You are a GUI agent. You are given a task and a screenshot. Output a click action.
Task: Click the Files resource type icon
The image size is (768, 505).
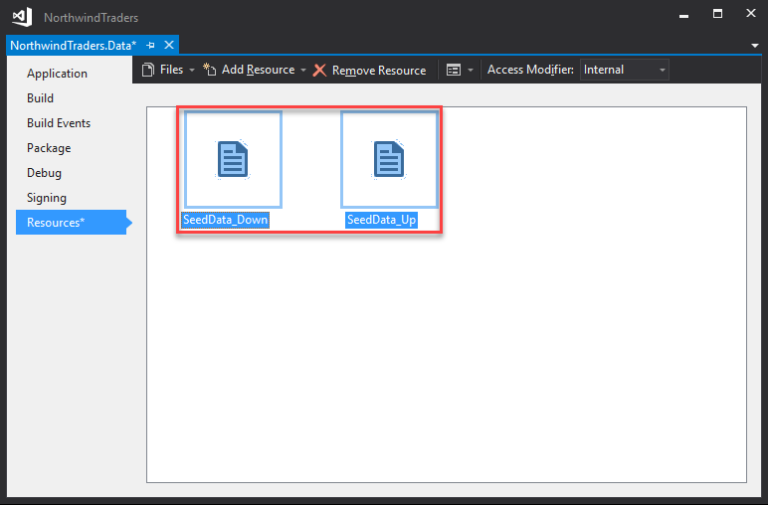click(148, 70)
